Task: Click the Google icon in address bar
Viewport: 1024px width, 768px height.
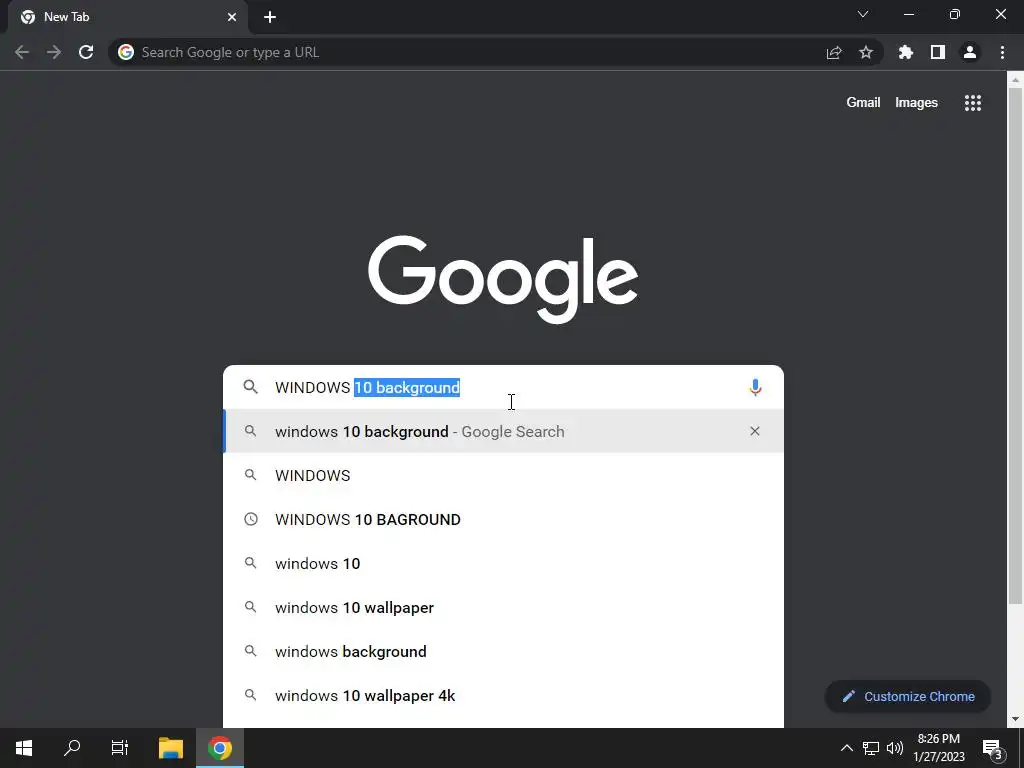Action: pos(126,52)
